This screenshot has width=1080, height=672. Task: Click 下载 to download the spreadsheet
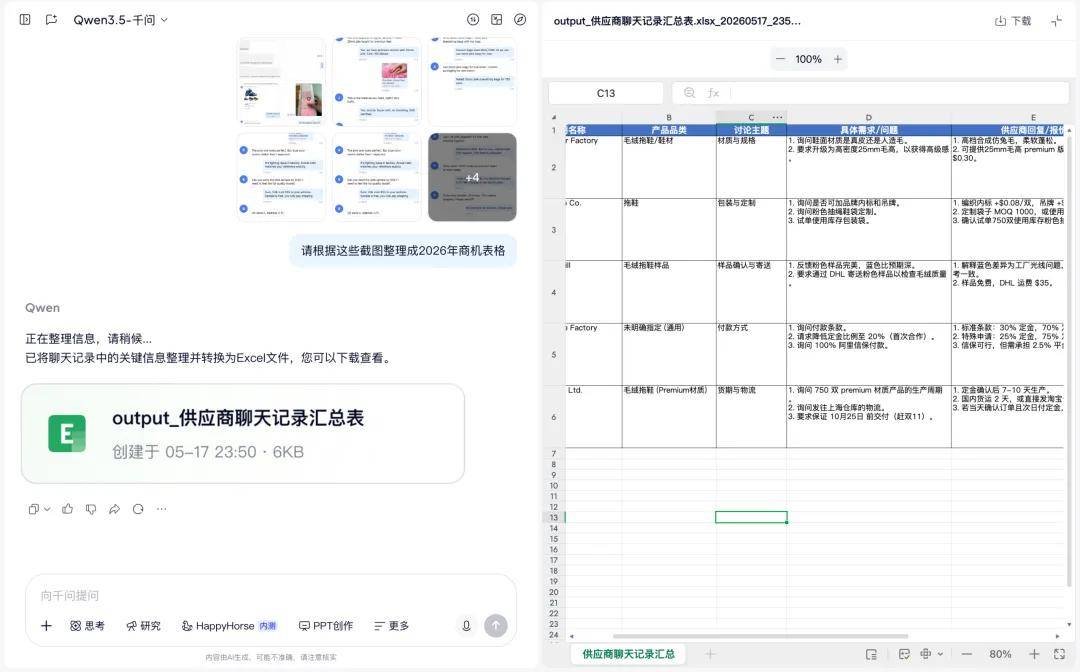[1013, 21]
